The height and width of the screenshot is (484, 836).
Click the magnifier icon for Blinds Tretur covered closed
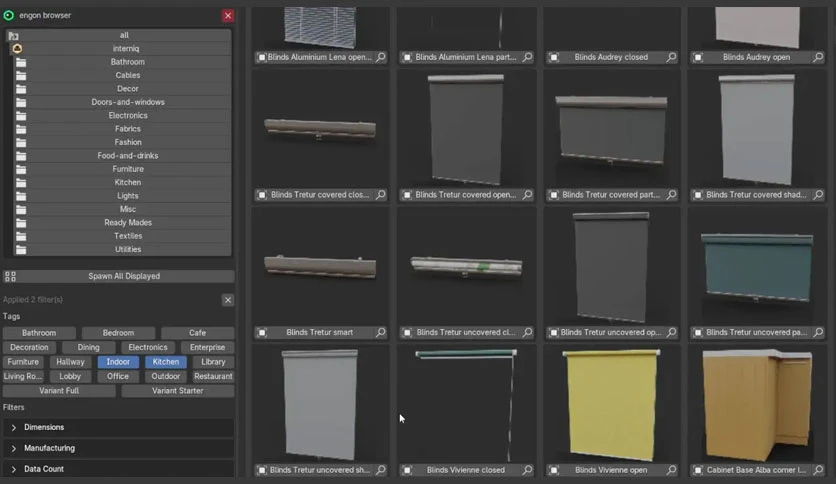point(381,195)
